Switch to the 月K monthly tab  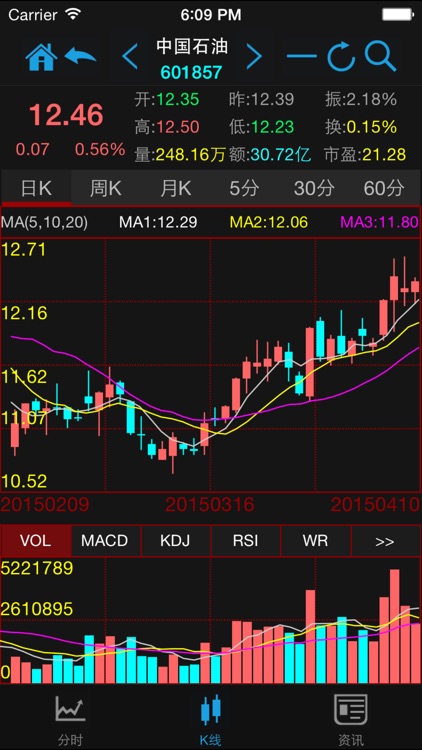pos(176,188)
